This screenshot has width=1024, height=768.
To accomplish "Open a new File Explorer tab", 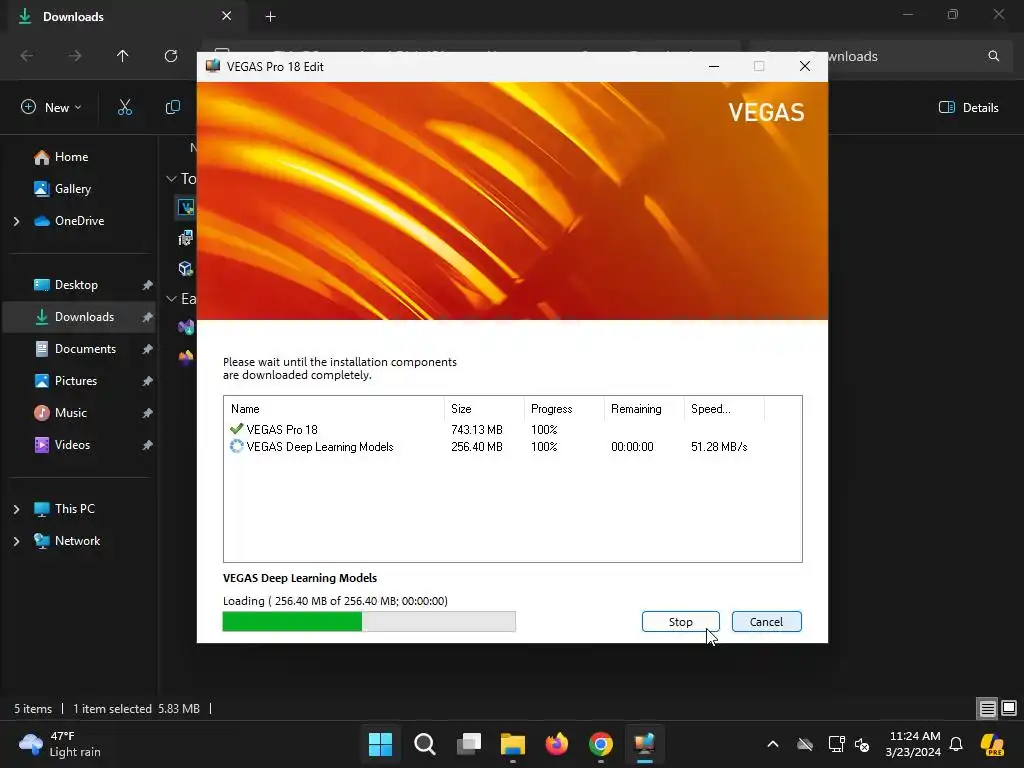I will click(270, 17).
